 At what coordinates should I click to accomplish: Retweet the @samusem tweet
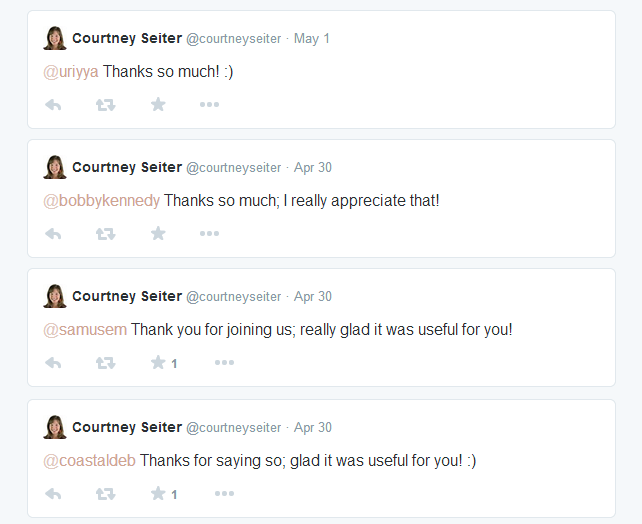click(106, 363)
